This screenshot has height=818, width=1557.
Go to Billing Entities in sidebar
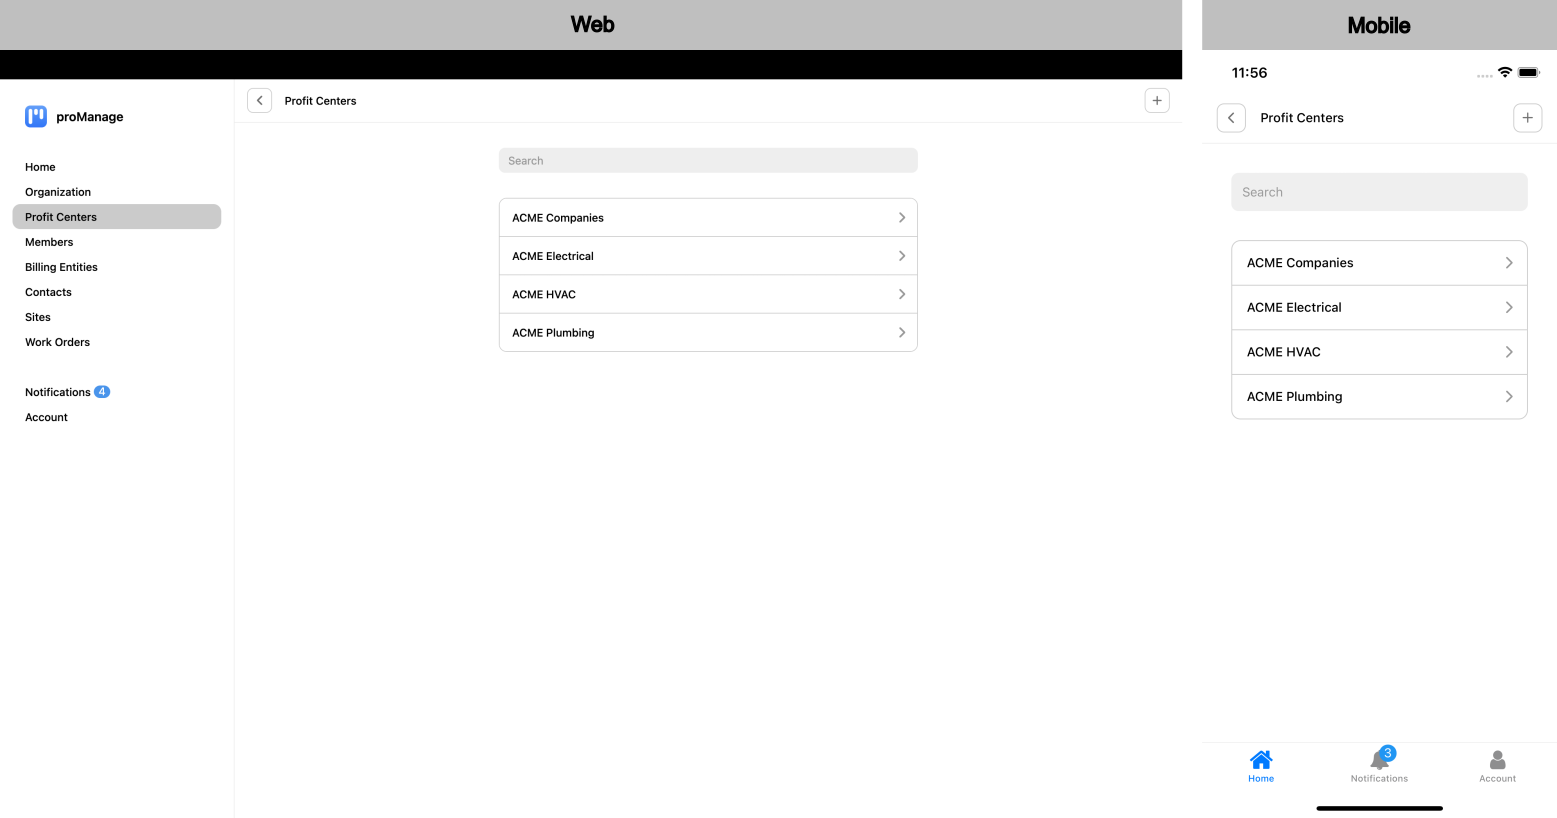point(61,267)
